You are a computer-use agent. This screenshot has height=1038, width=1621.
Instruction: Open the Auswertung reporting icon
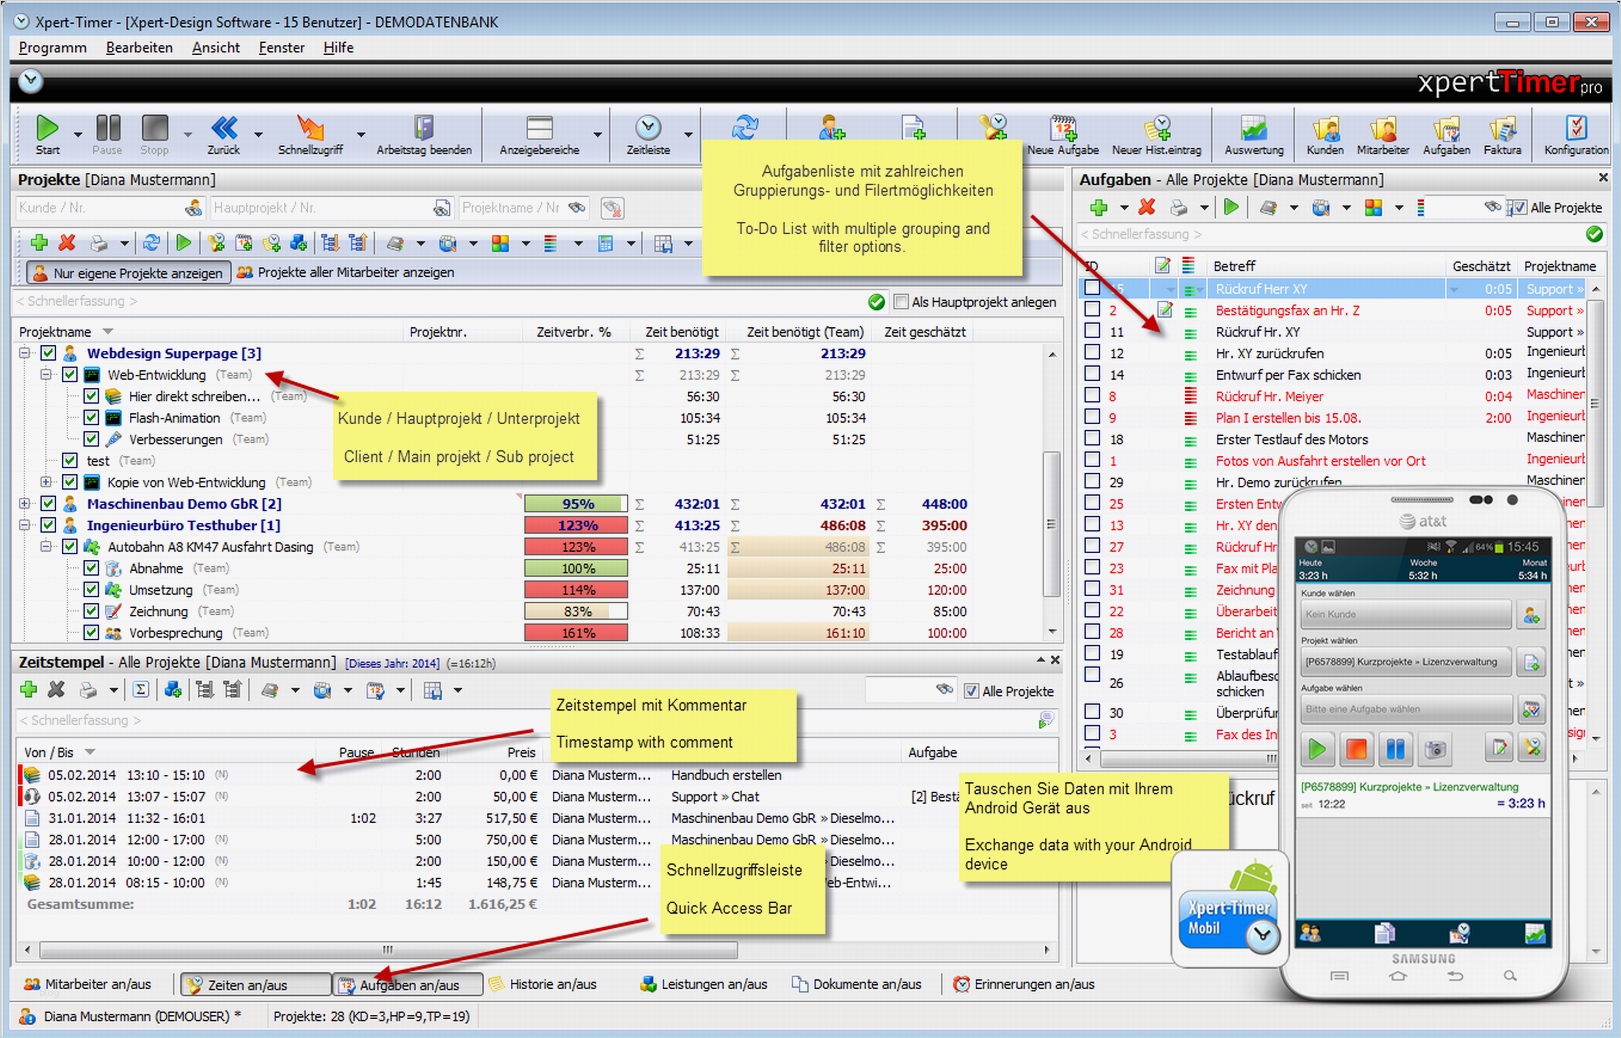pyautogui.click(x=1253, y=128)
